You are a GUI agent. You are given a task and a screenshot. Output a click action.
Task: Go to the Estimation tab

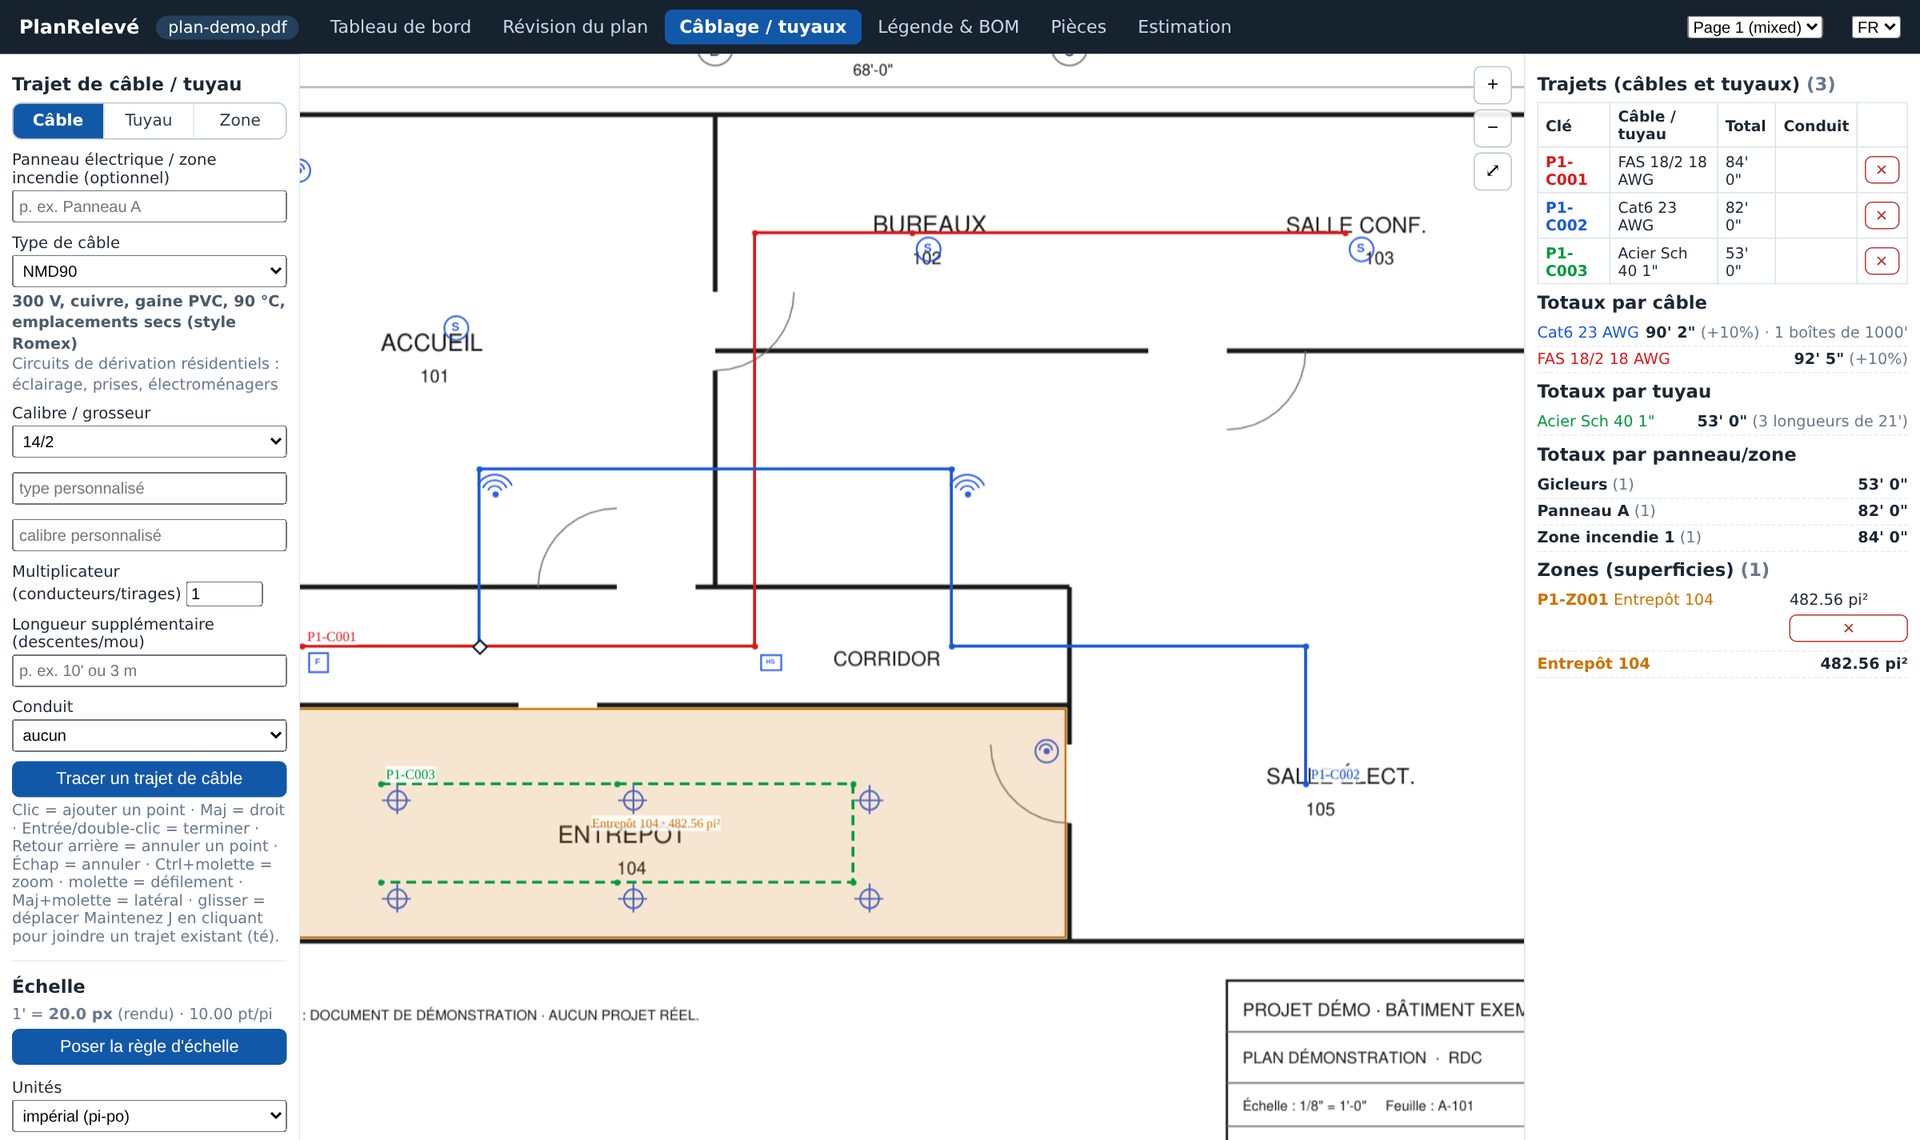point(1184,27)
